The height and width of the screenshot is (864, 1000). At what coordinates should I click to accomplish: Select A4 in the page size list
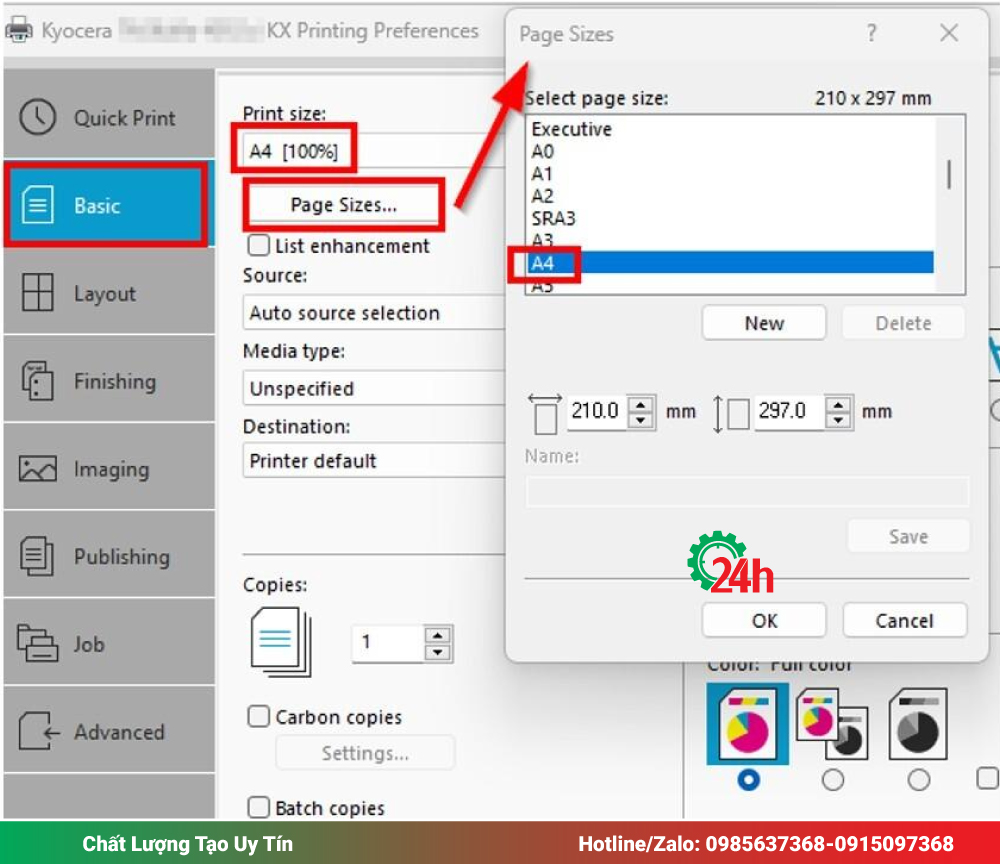click(x=730, y=263)
